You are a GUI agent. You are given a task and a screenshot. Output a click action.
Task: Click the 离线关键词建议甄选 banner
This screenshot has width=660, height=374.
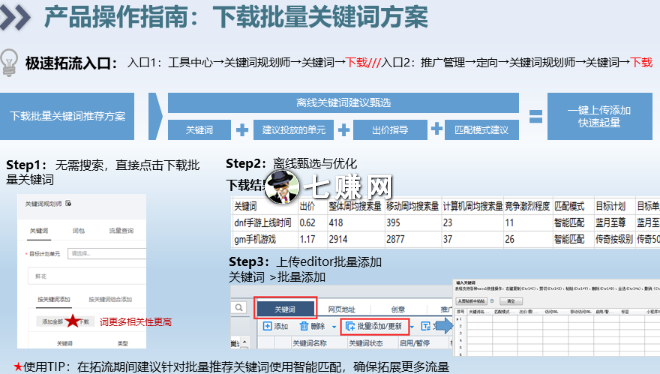(343, 103)
